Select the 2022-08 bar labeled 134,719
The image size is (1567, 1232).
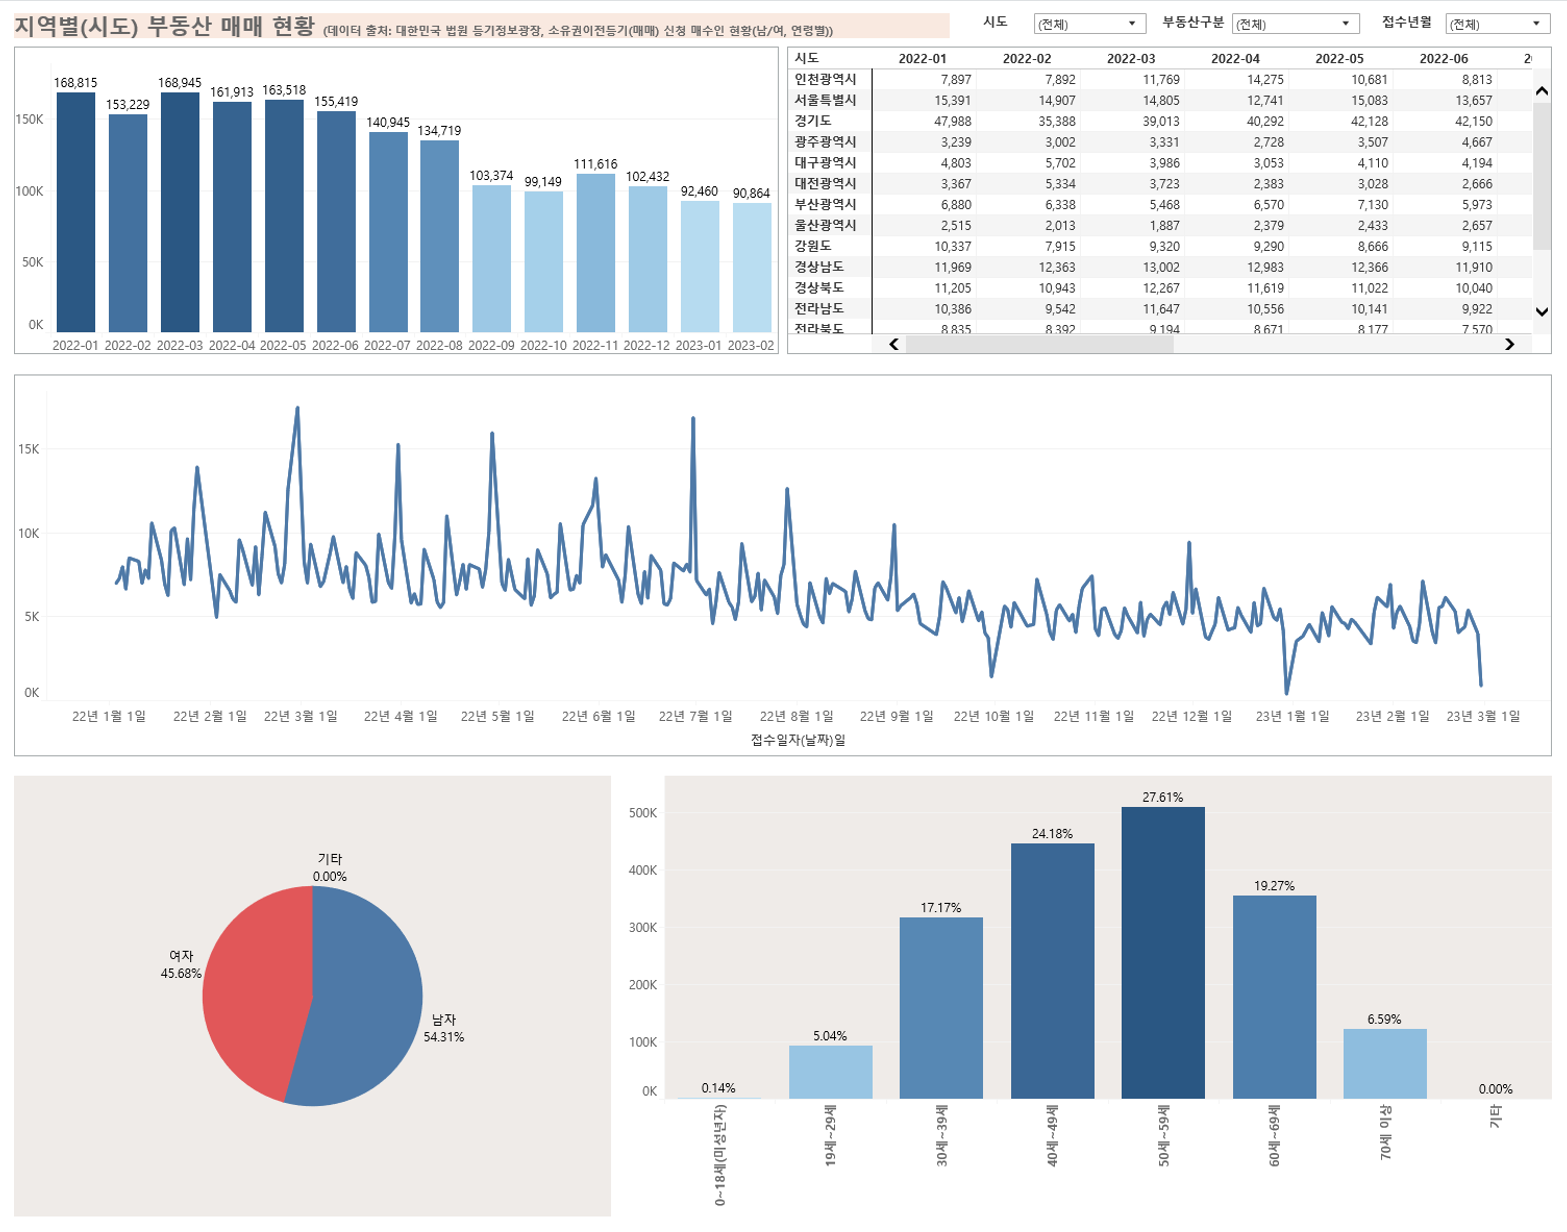coord(440,236)
